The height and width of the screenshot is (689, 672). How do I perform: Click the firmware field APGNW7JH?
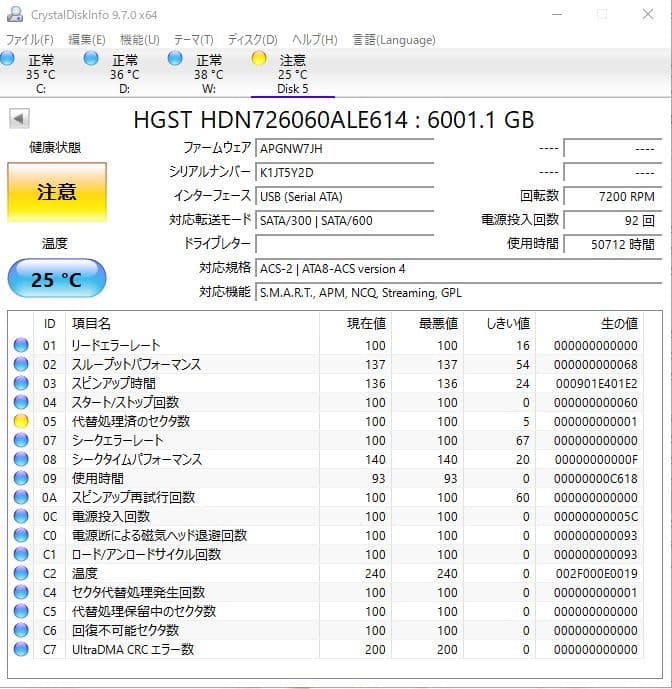point(345,149)
